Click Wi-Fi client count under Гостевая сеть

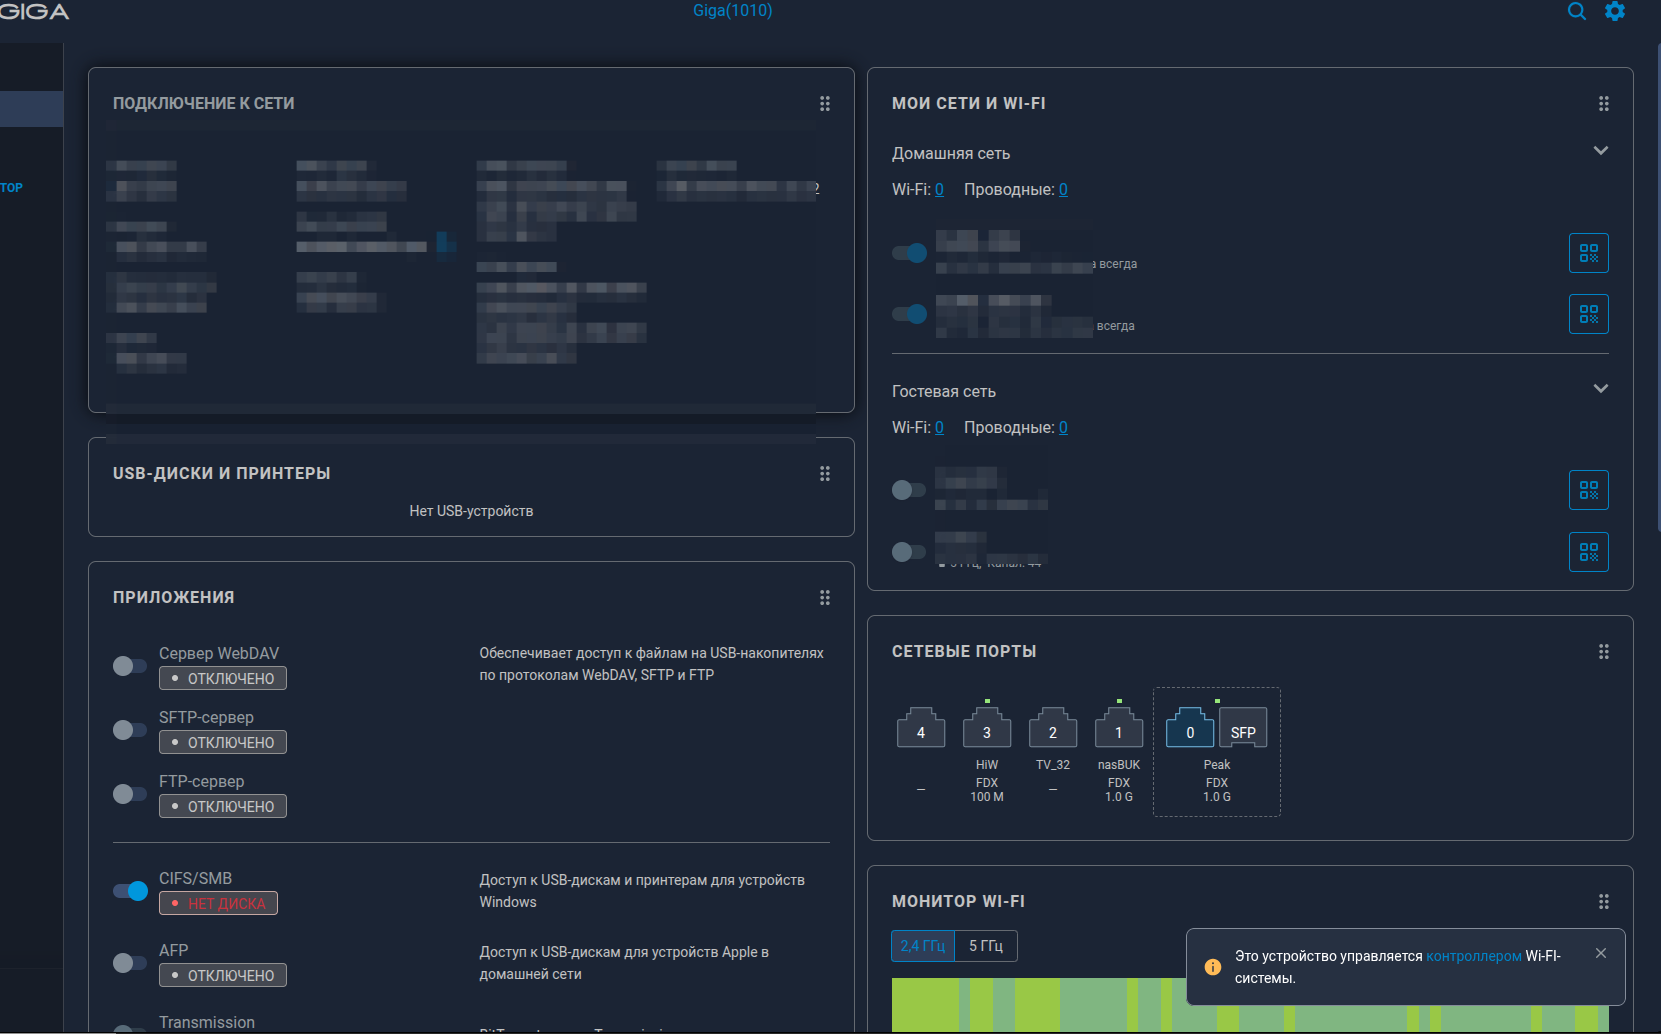939,428
